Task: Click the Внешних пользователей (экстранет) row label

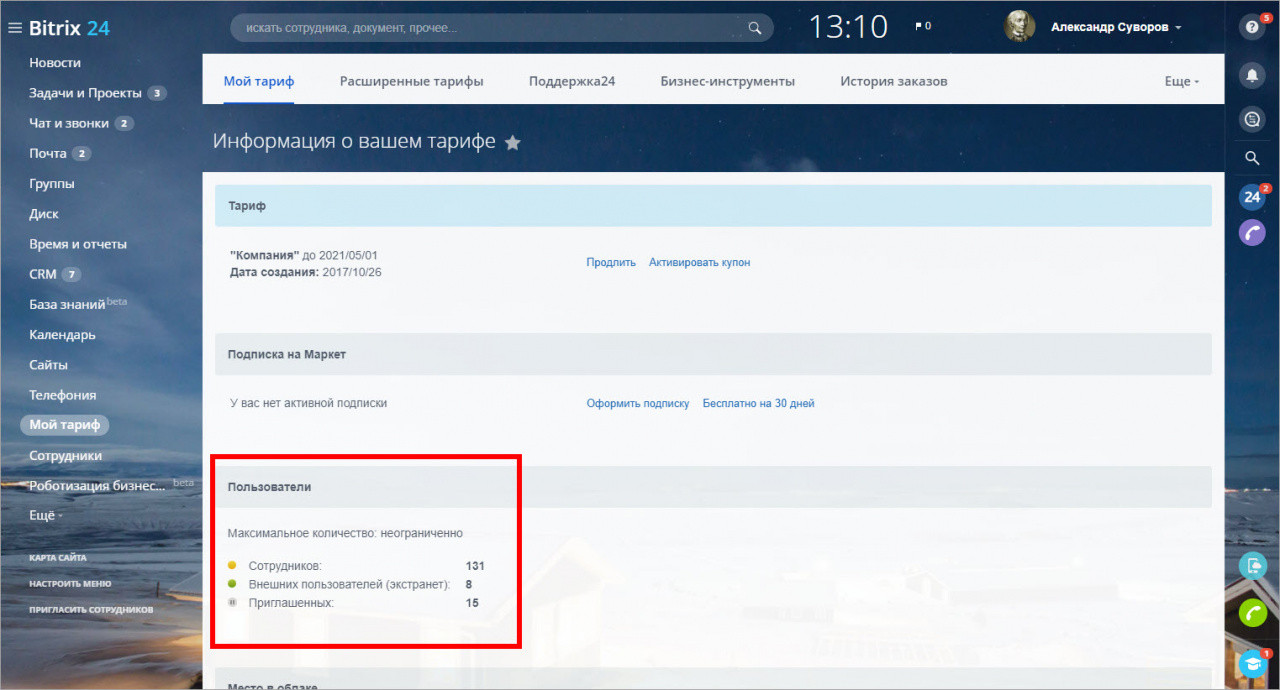Action: pos(349,584)
